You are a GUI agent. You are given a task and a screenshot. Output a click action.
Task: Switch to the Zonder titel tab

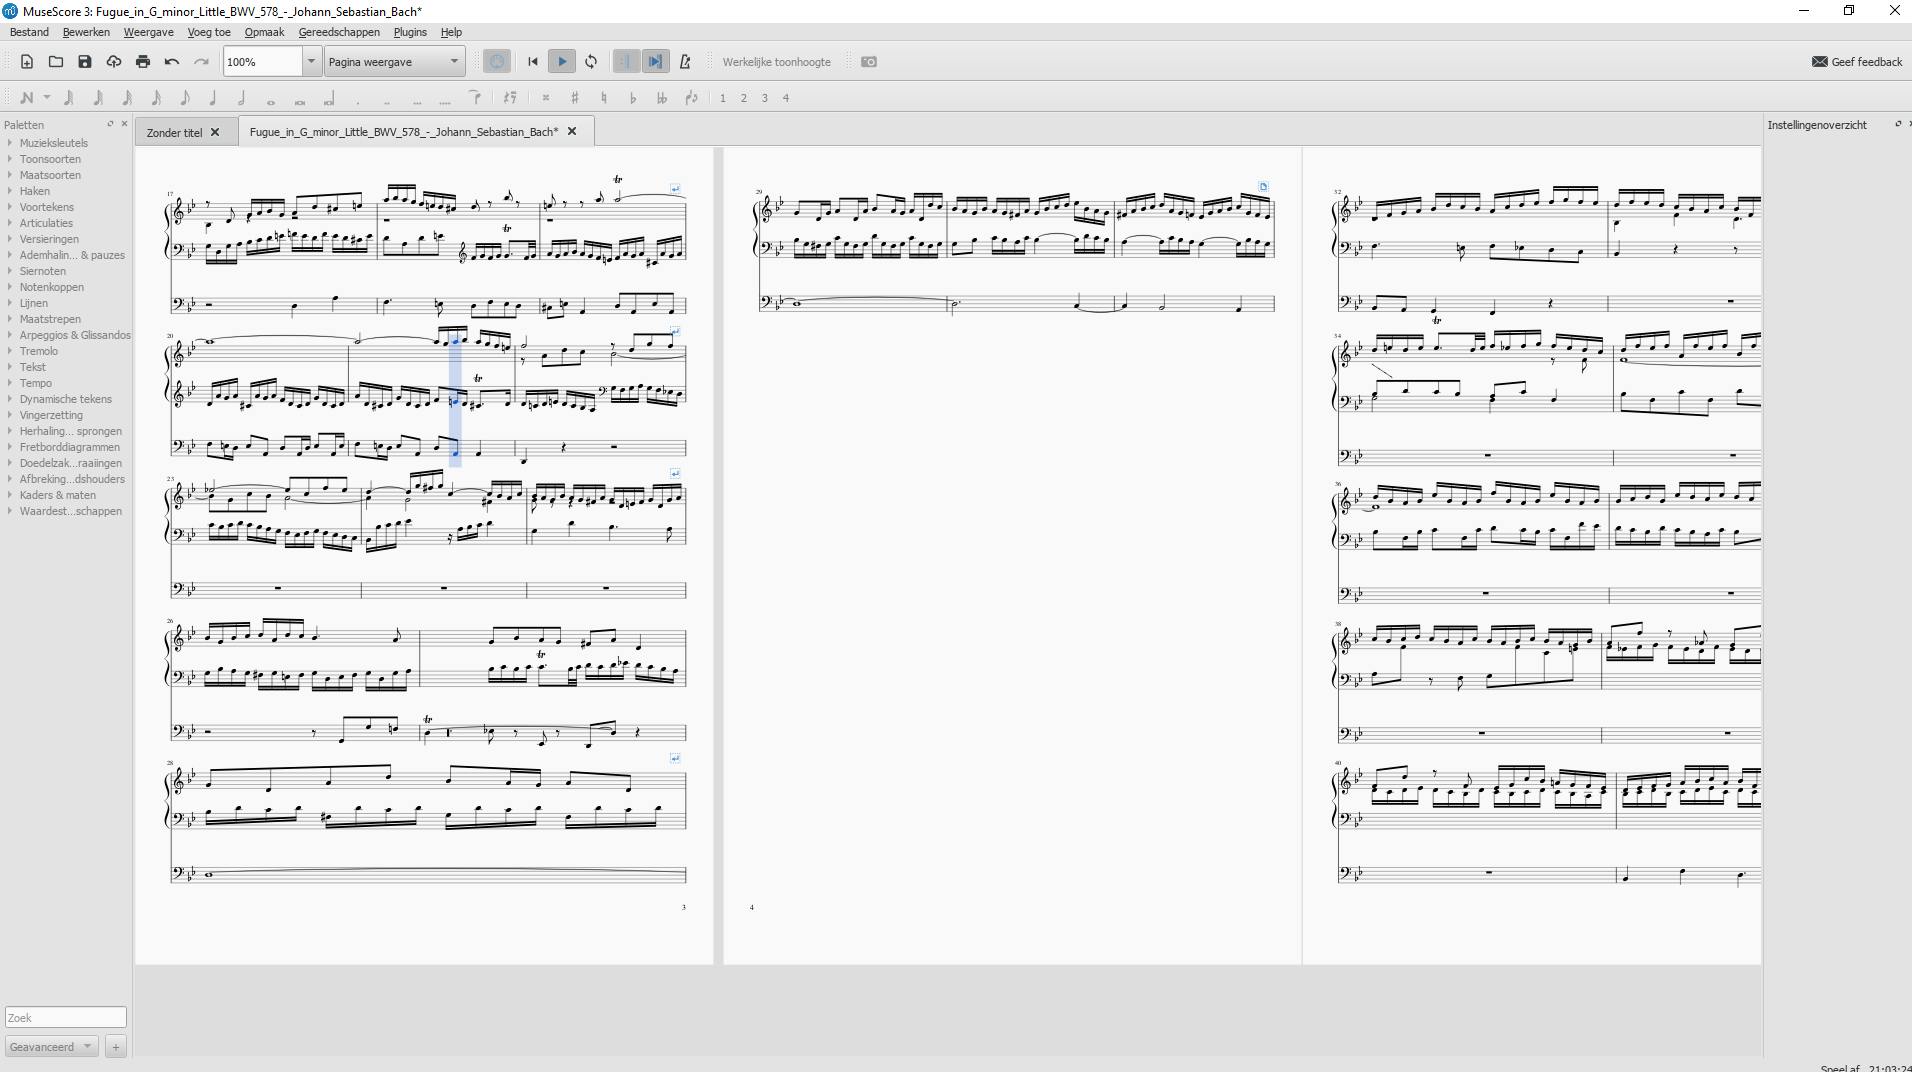[x=174, y=132]
